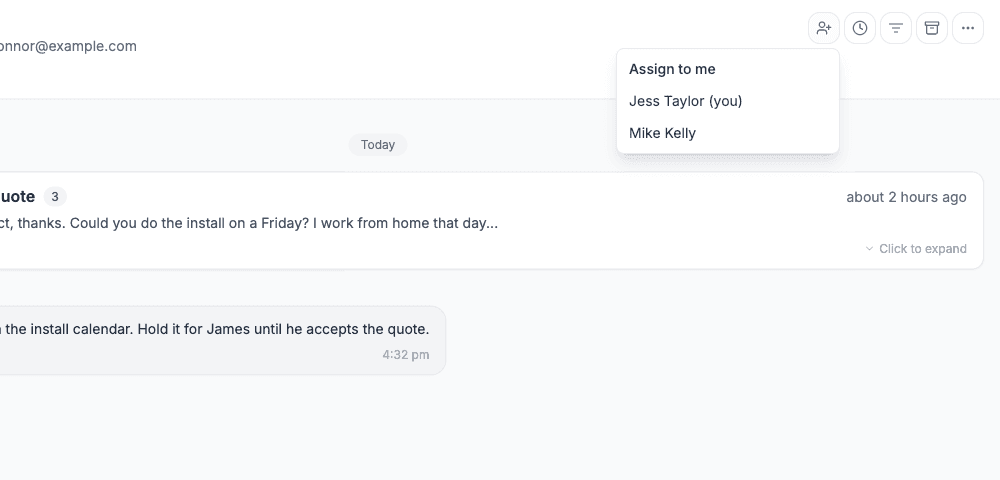
Task: Click the install calendar note bubble background
Action: point(223,340)
